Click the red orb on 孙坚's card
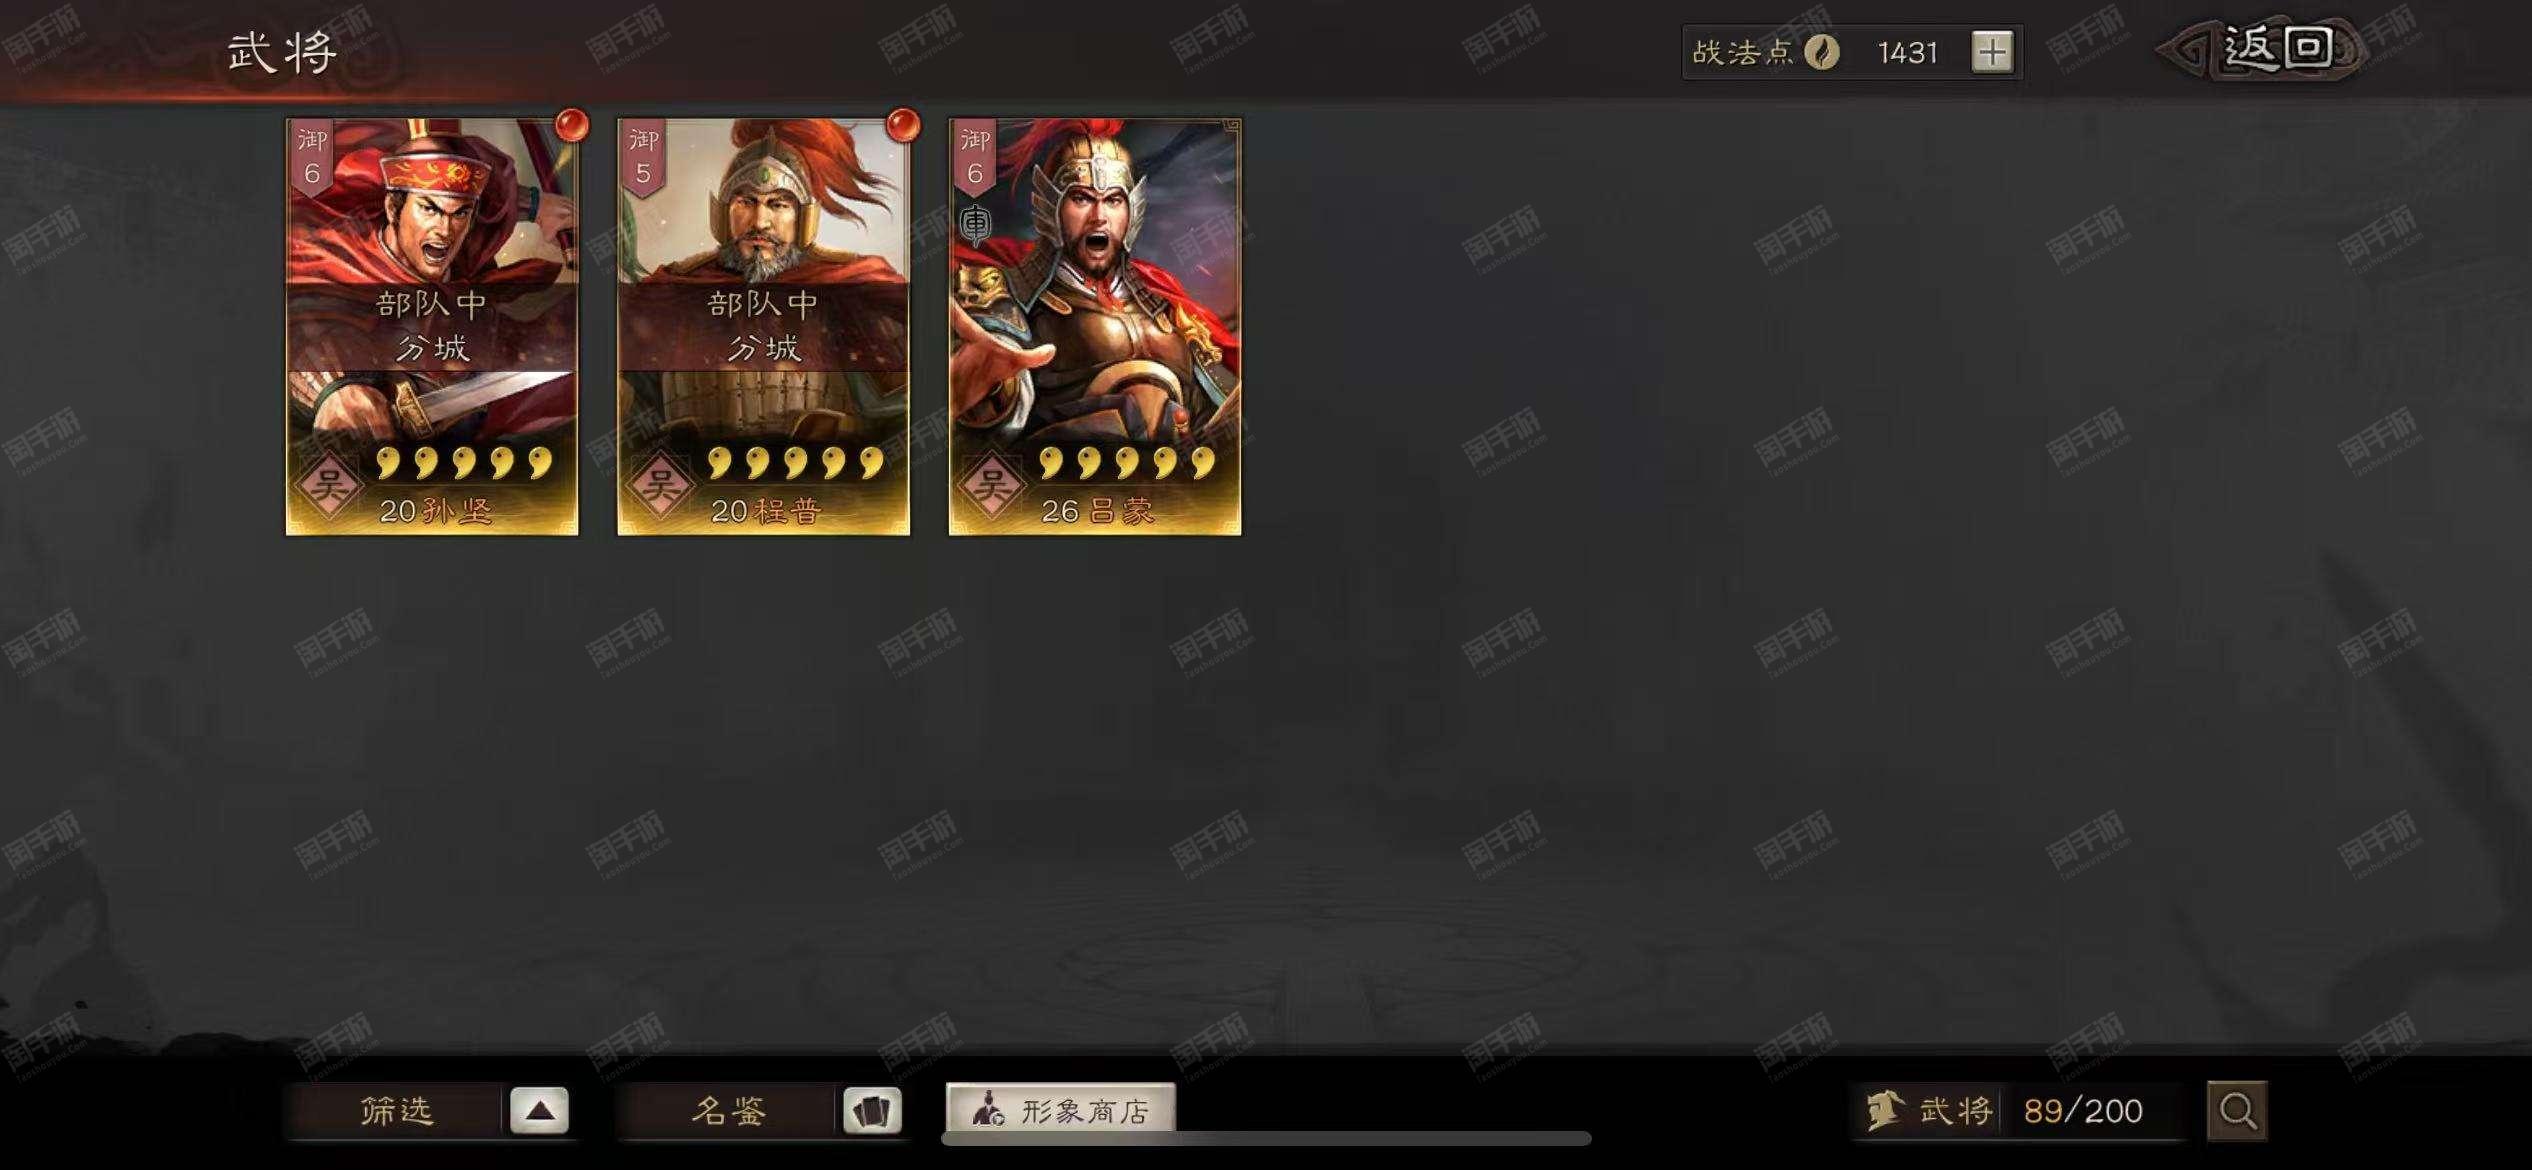Image resolution: width=2532 pixels, height=1170 pixels. (x=572, y=126)
